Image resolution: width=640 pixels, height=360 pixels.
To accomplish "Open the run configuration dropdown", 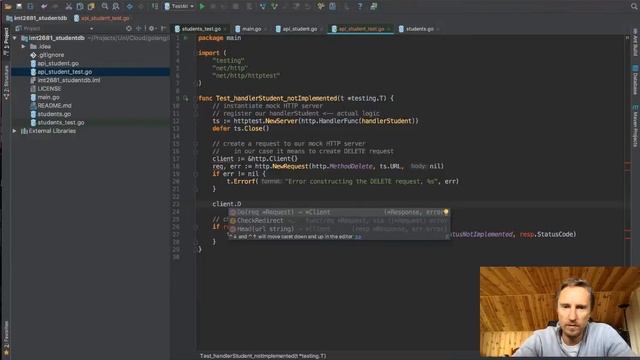I will pos(180,7).
